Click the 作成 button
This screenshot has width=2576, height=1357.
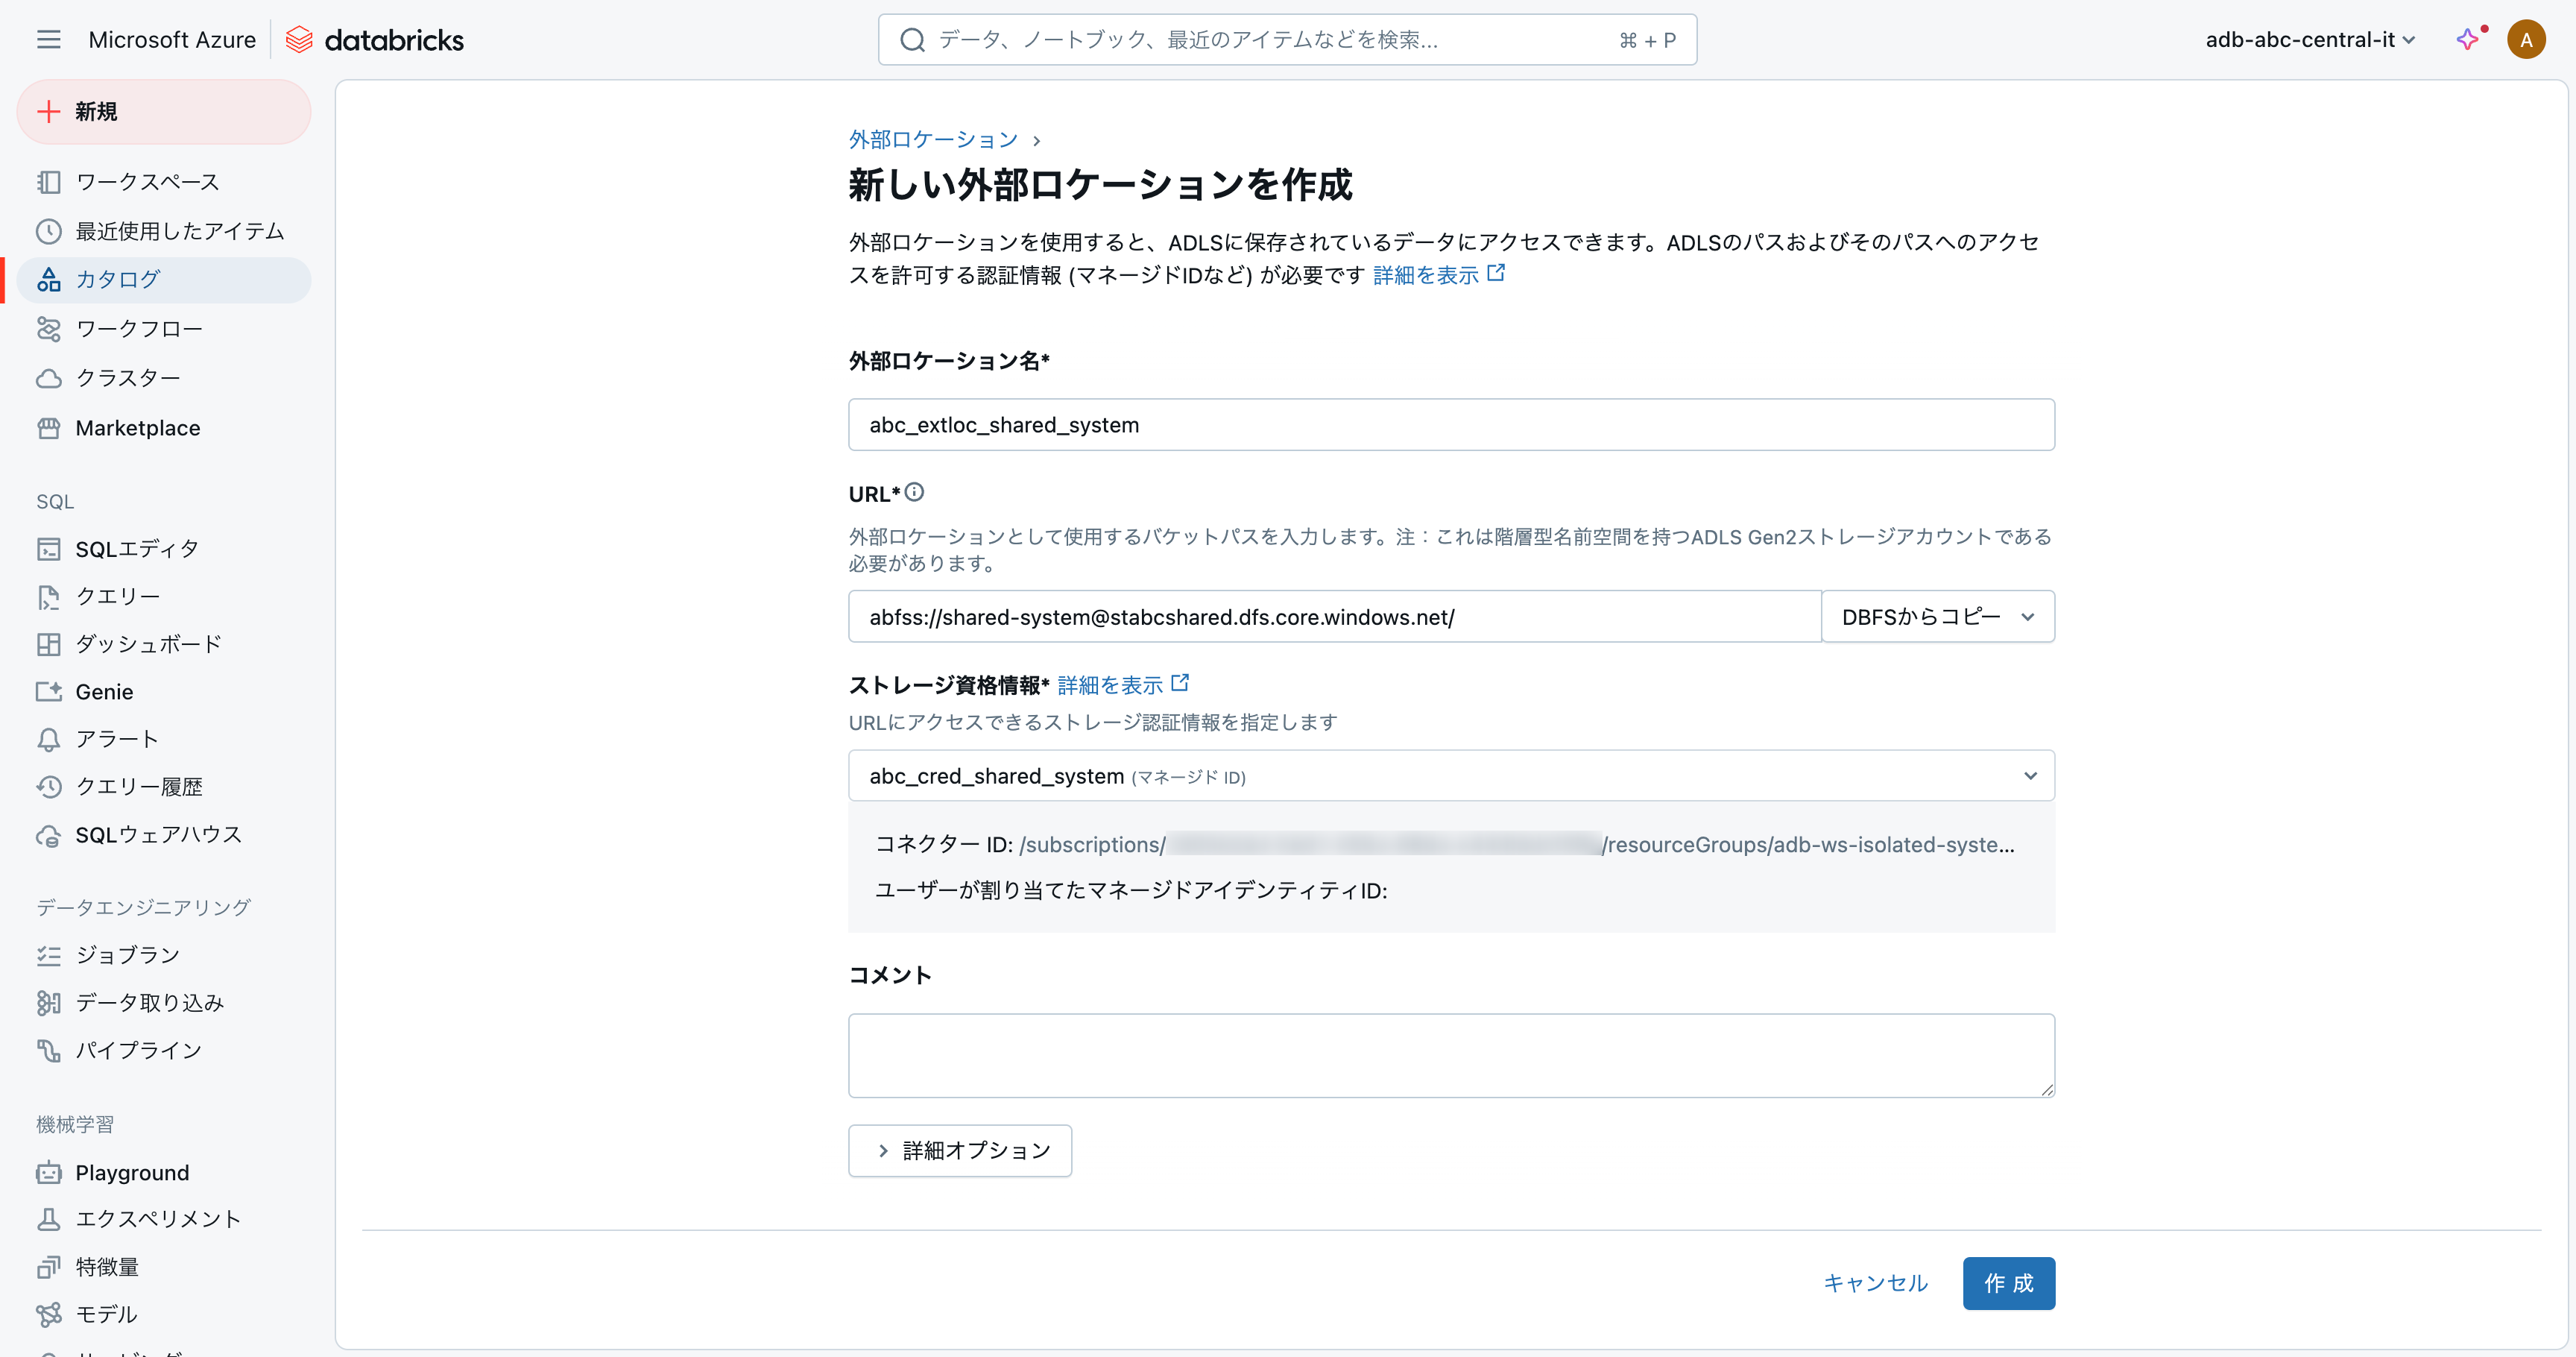(x=2008, y=1283)
